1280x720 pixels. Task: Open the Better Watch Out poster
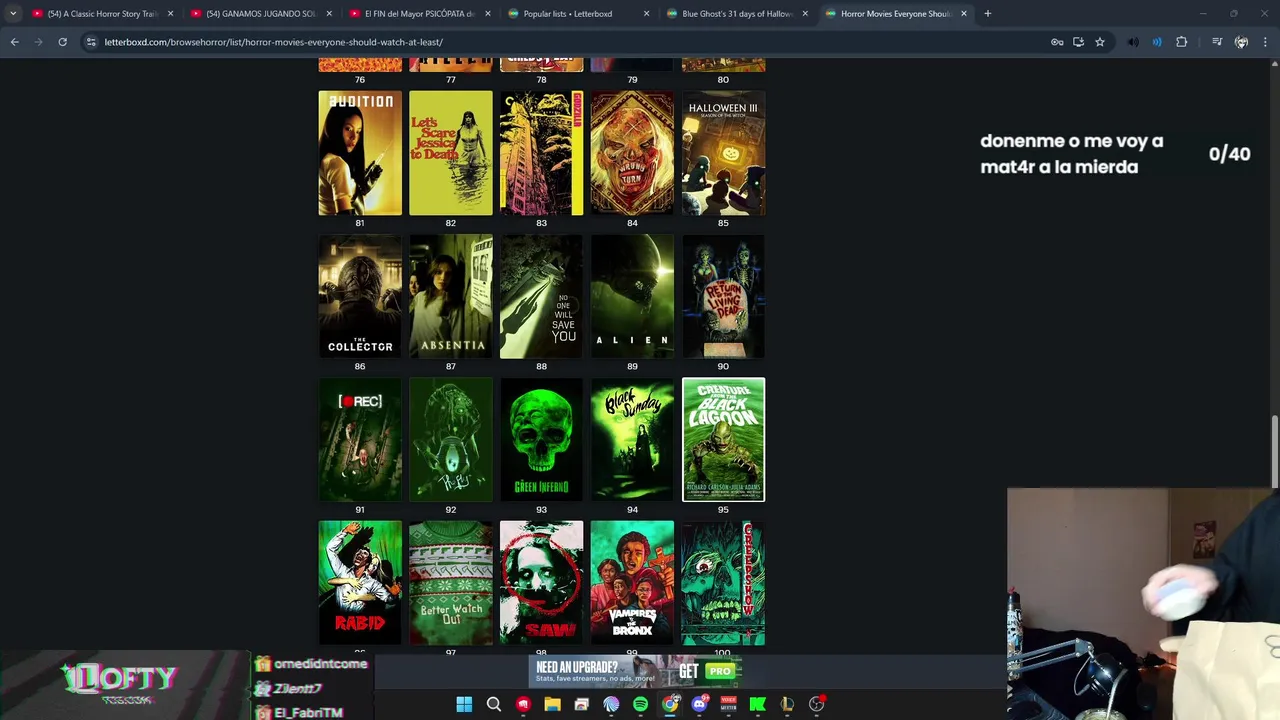click(451, 582)
